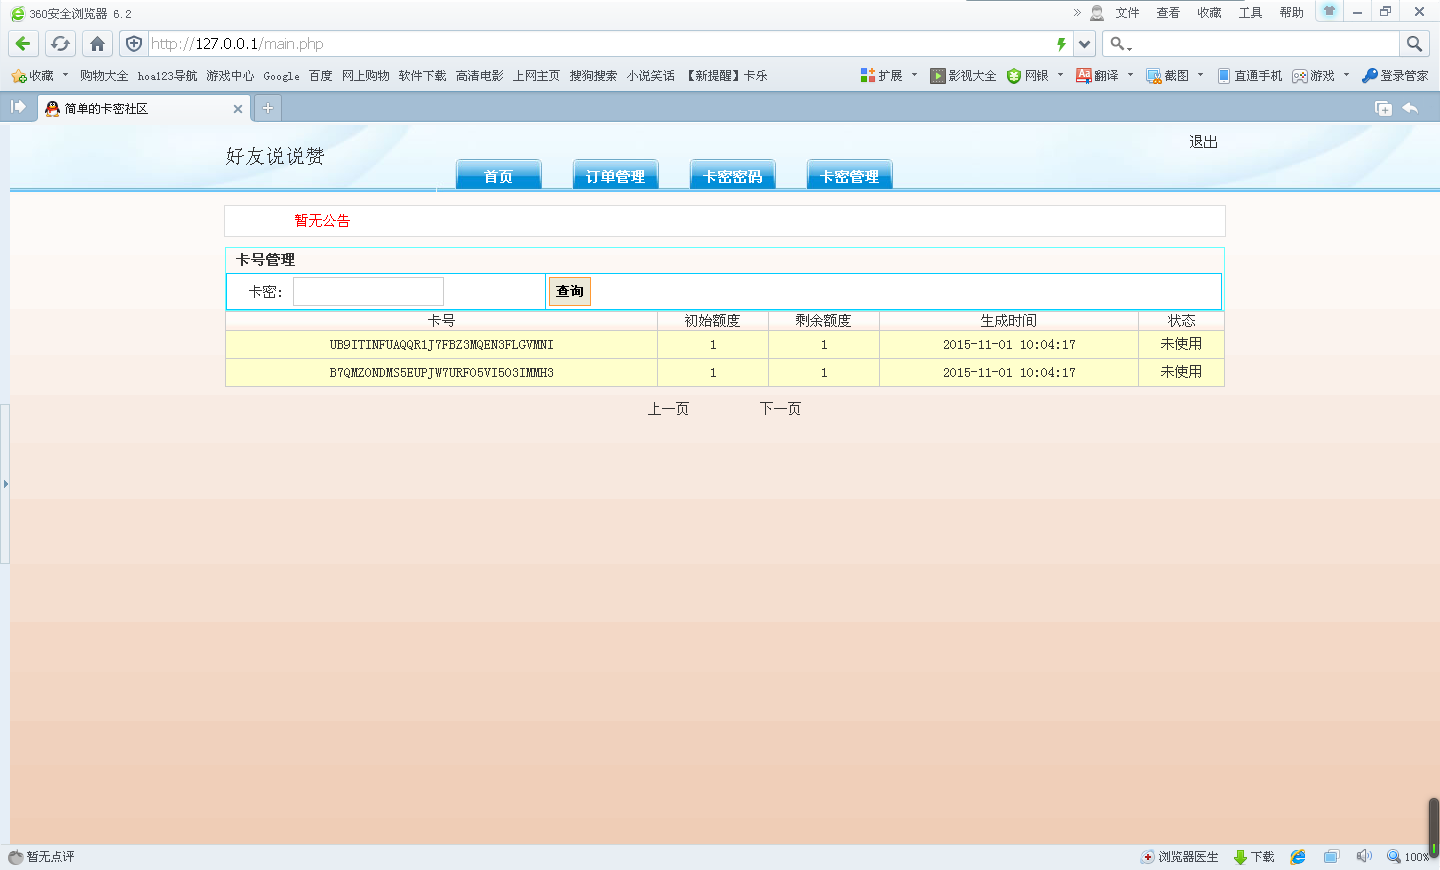The height and width of the screenshot is (870, 1440).
Task: Expand the 翻译 dropdown arrow
Action: (x=1130, y=75)
